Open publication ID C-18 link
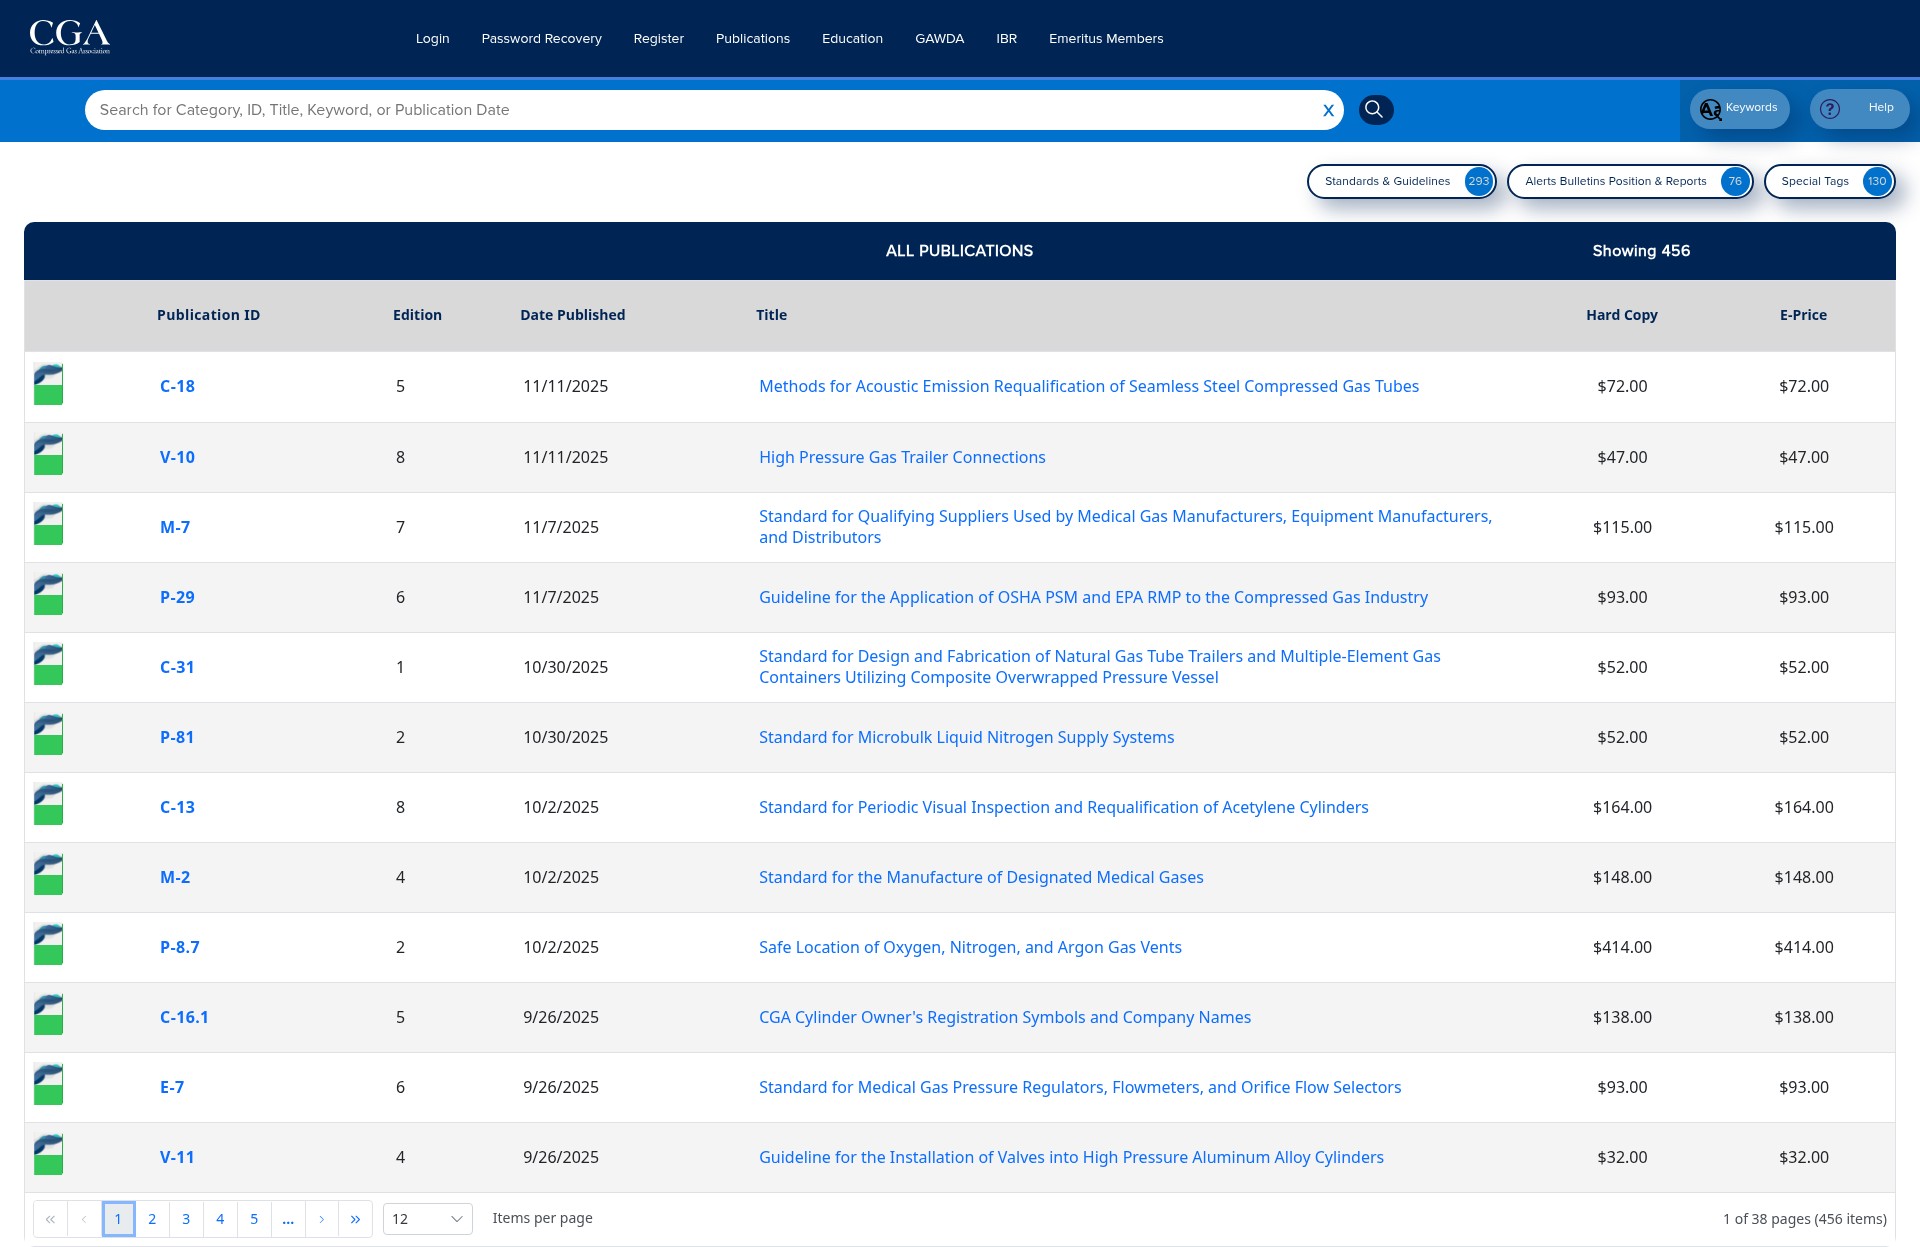This screenshot has height=1247, width=1920. (x=177, y=386)
